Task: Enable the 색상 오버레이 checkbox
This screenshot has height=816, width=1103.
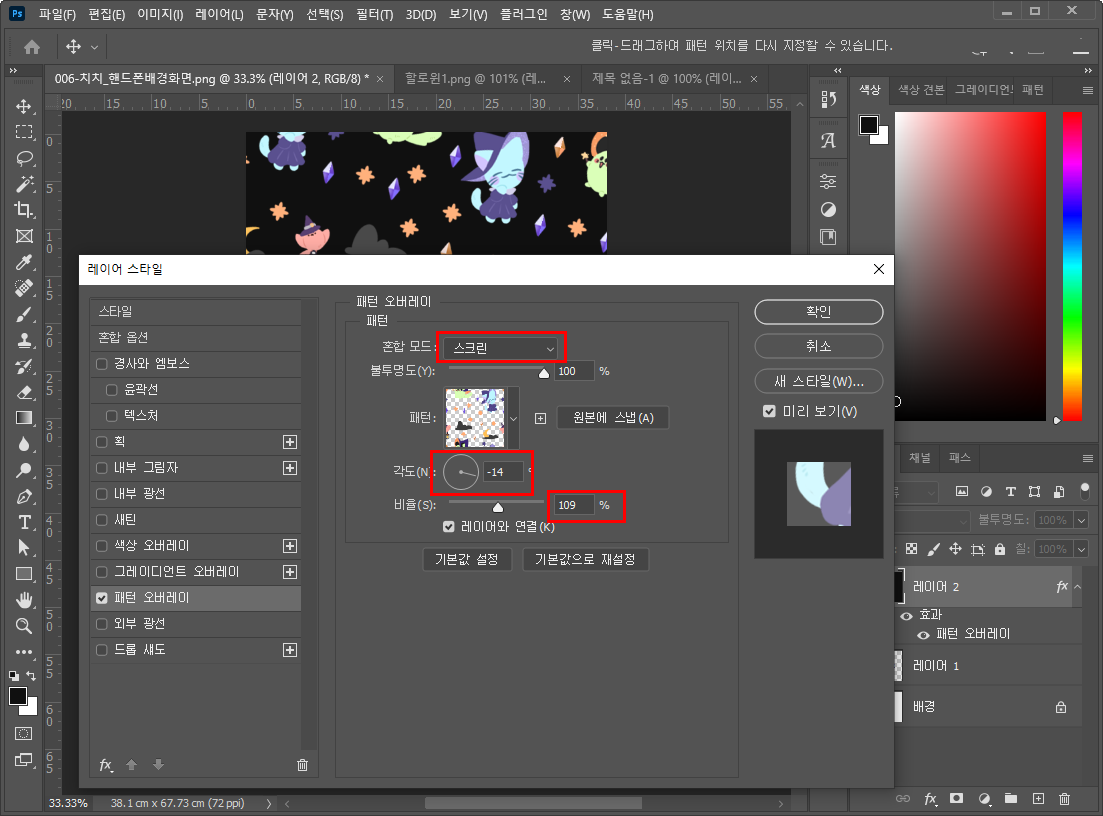Action: coord(102,546)
